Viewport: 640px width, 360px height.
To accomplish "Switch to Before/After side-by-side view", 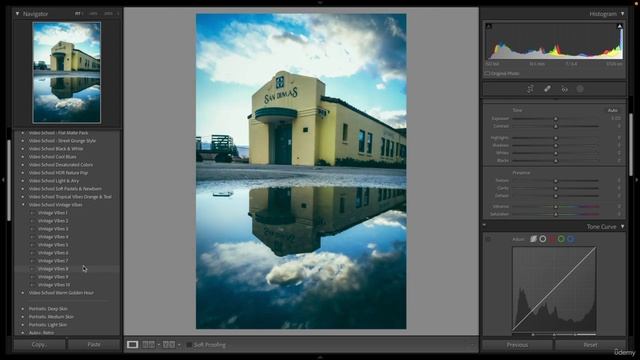I will (x=148, y=344).
